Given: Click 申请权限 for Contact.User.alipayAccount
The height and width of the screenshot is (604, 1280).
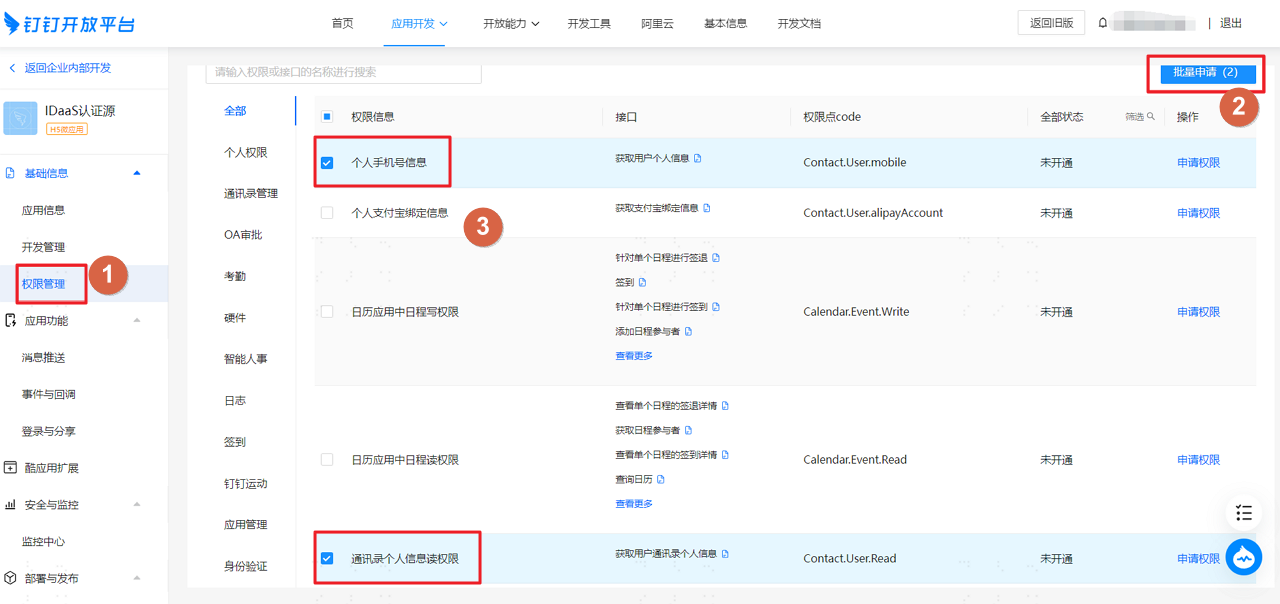Looking at the screenshot, I should (1198, 213).
